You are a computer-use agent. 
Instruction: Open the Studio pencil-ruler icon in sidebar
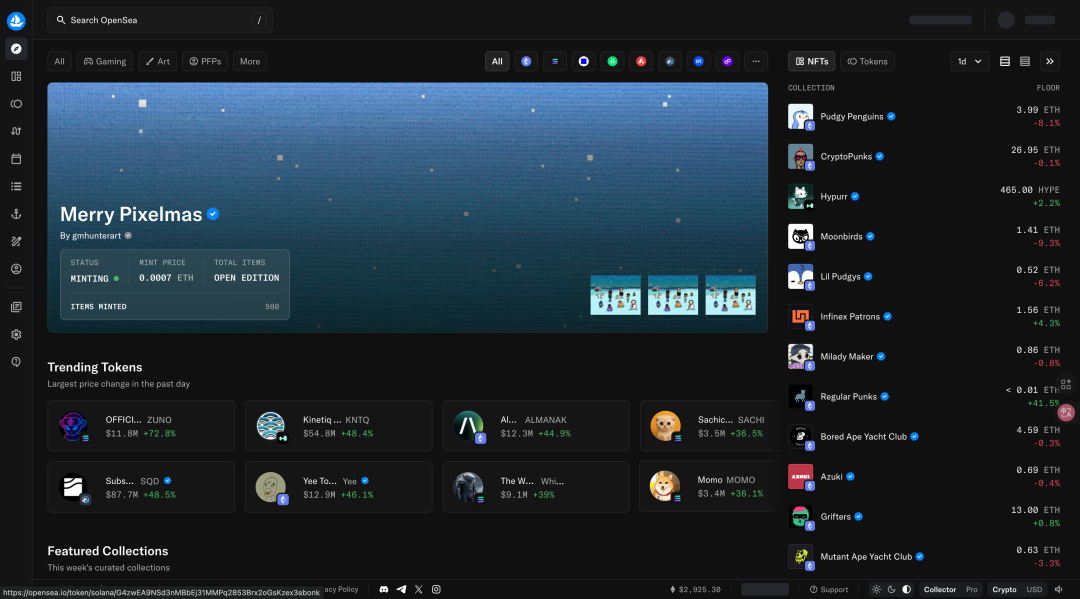click(16, 242)
